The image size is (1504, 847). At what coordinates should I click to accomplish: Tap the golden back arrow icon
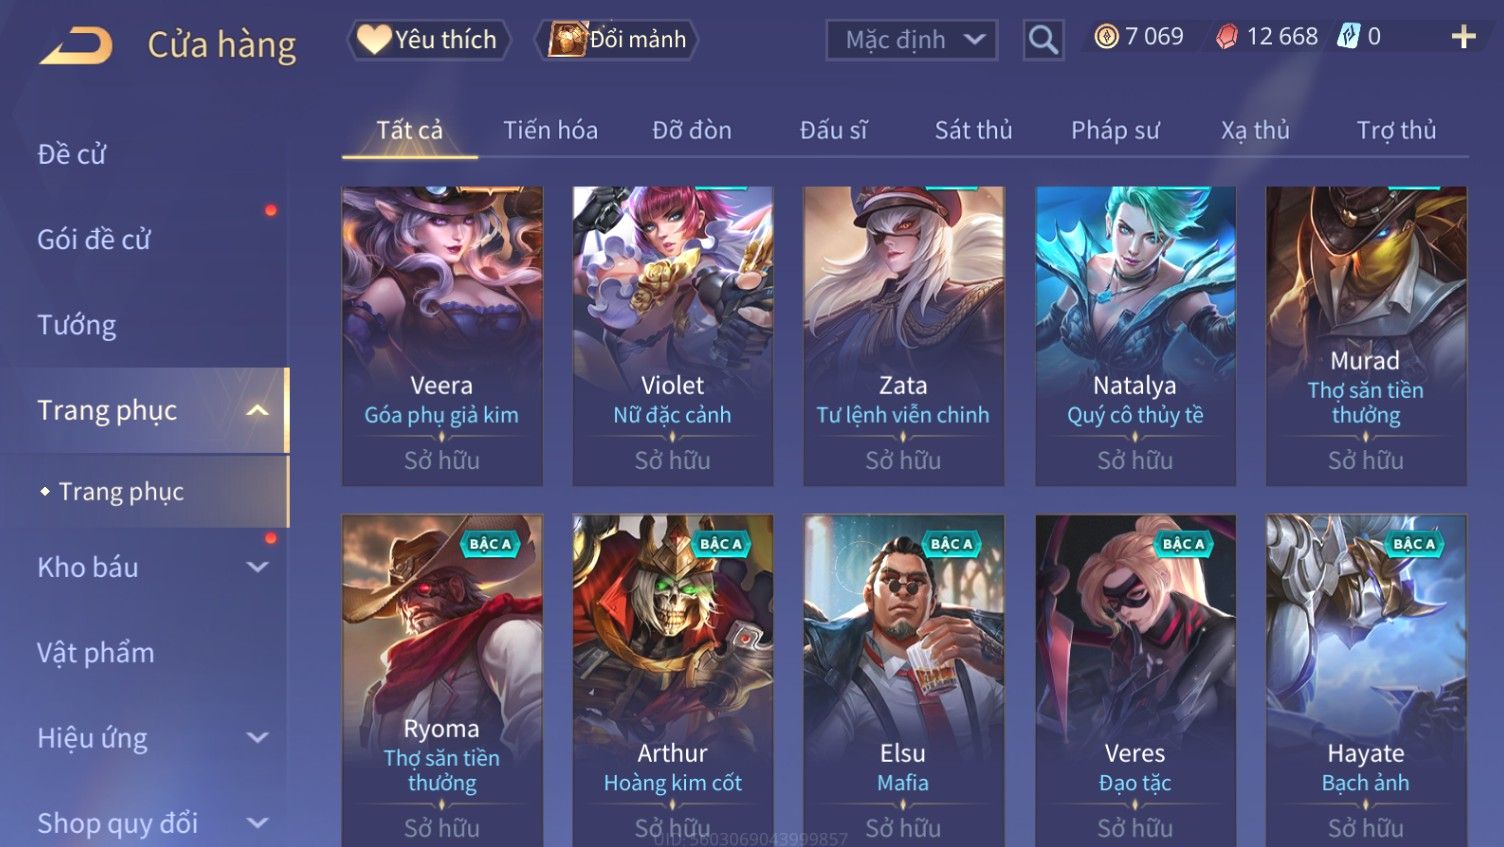point(76,45)
